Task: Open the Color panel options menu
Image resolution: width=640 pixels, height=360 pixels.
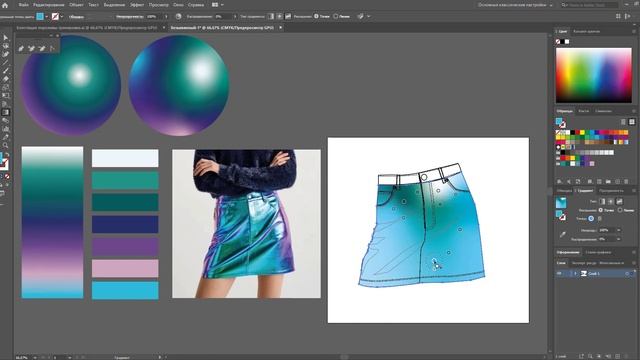Action: click(634, 31)
